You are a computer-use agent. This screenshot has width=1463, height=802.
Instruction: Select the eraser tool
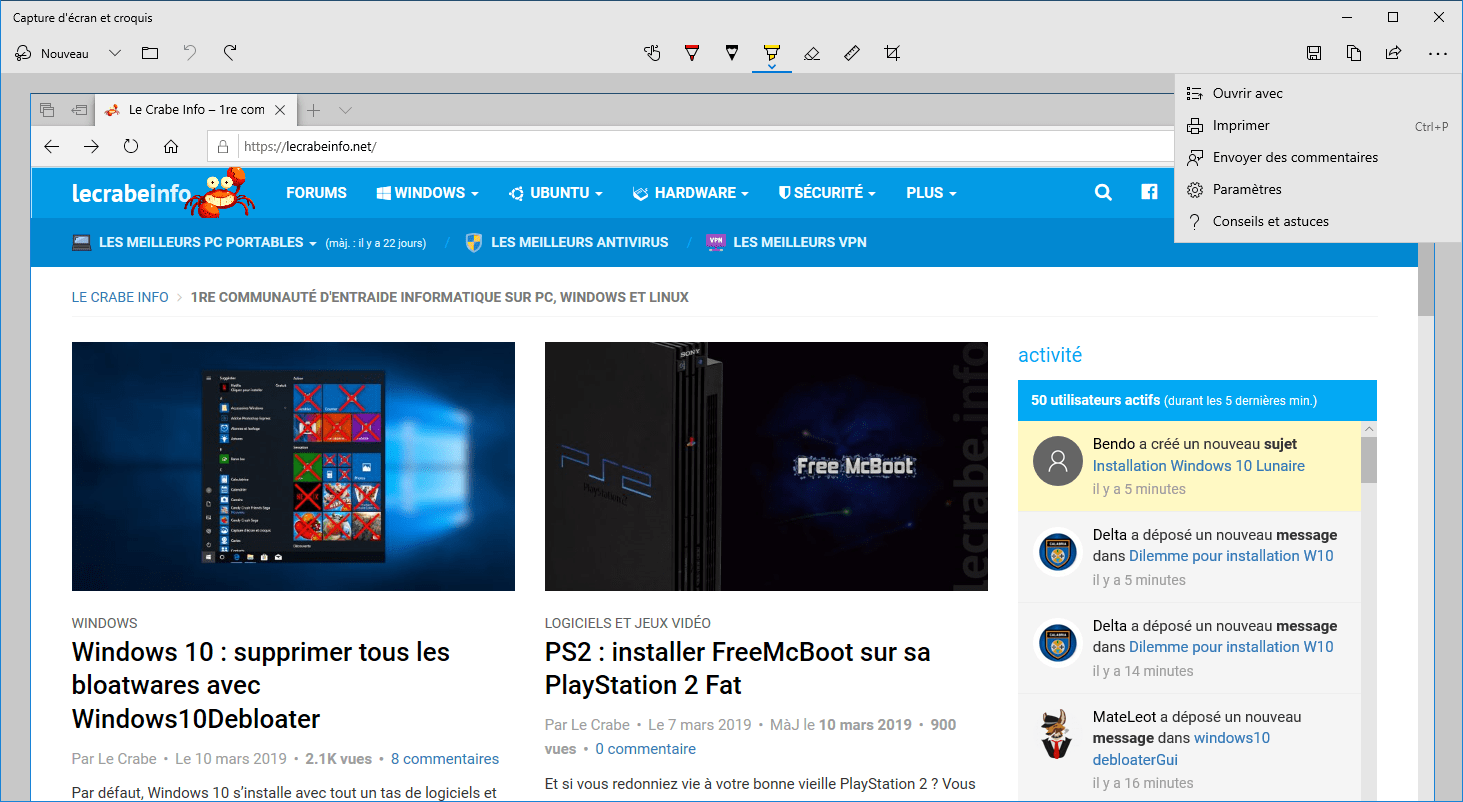[812, 53]
